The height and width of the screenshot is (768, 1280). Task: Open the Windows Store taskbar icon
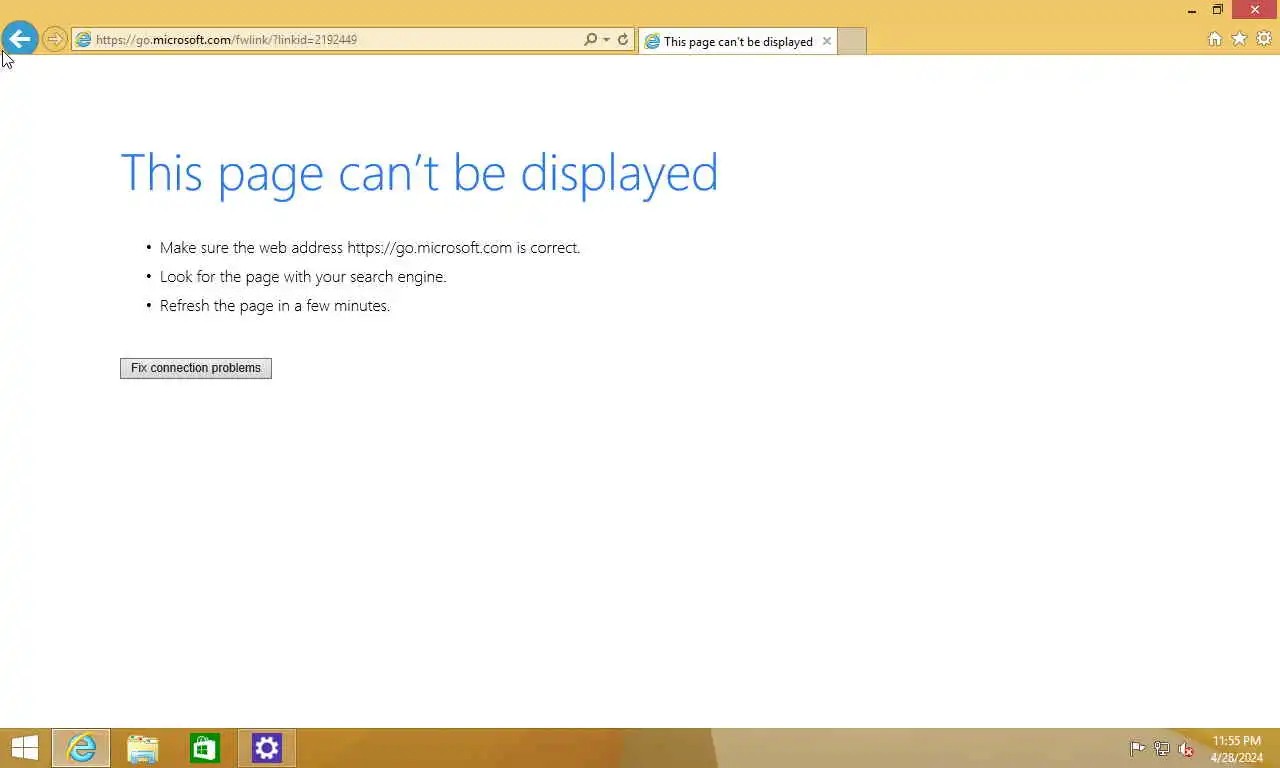click(205, 748)
